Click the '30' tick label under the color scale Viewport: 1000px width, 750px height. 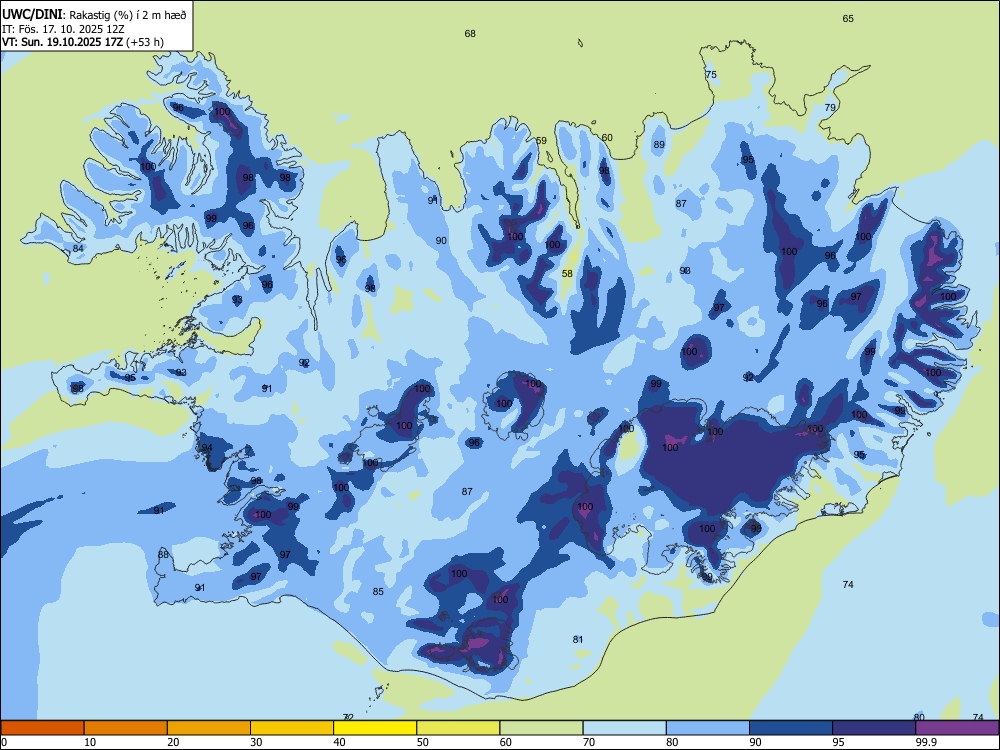point(256,742)
